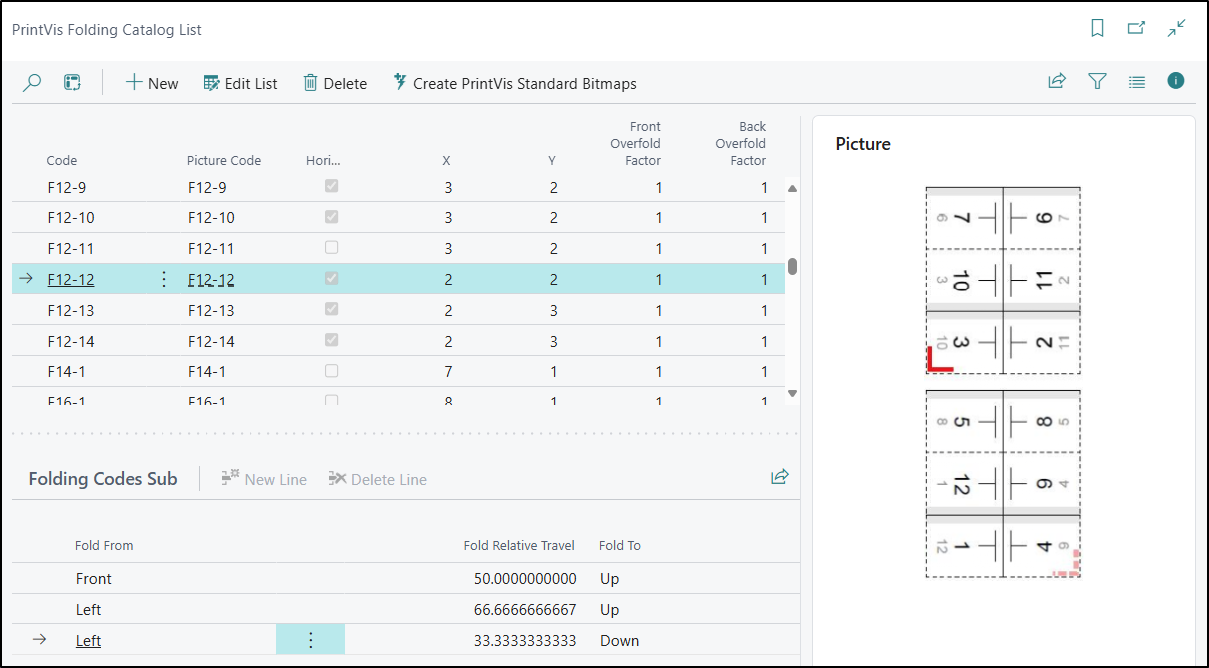Screen dimensions: 1209x668
Task: Click the search magnifier icon
Action: click(32, 83)
